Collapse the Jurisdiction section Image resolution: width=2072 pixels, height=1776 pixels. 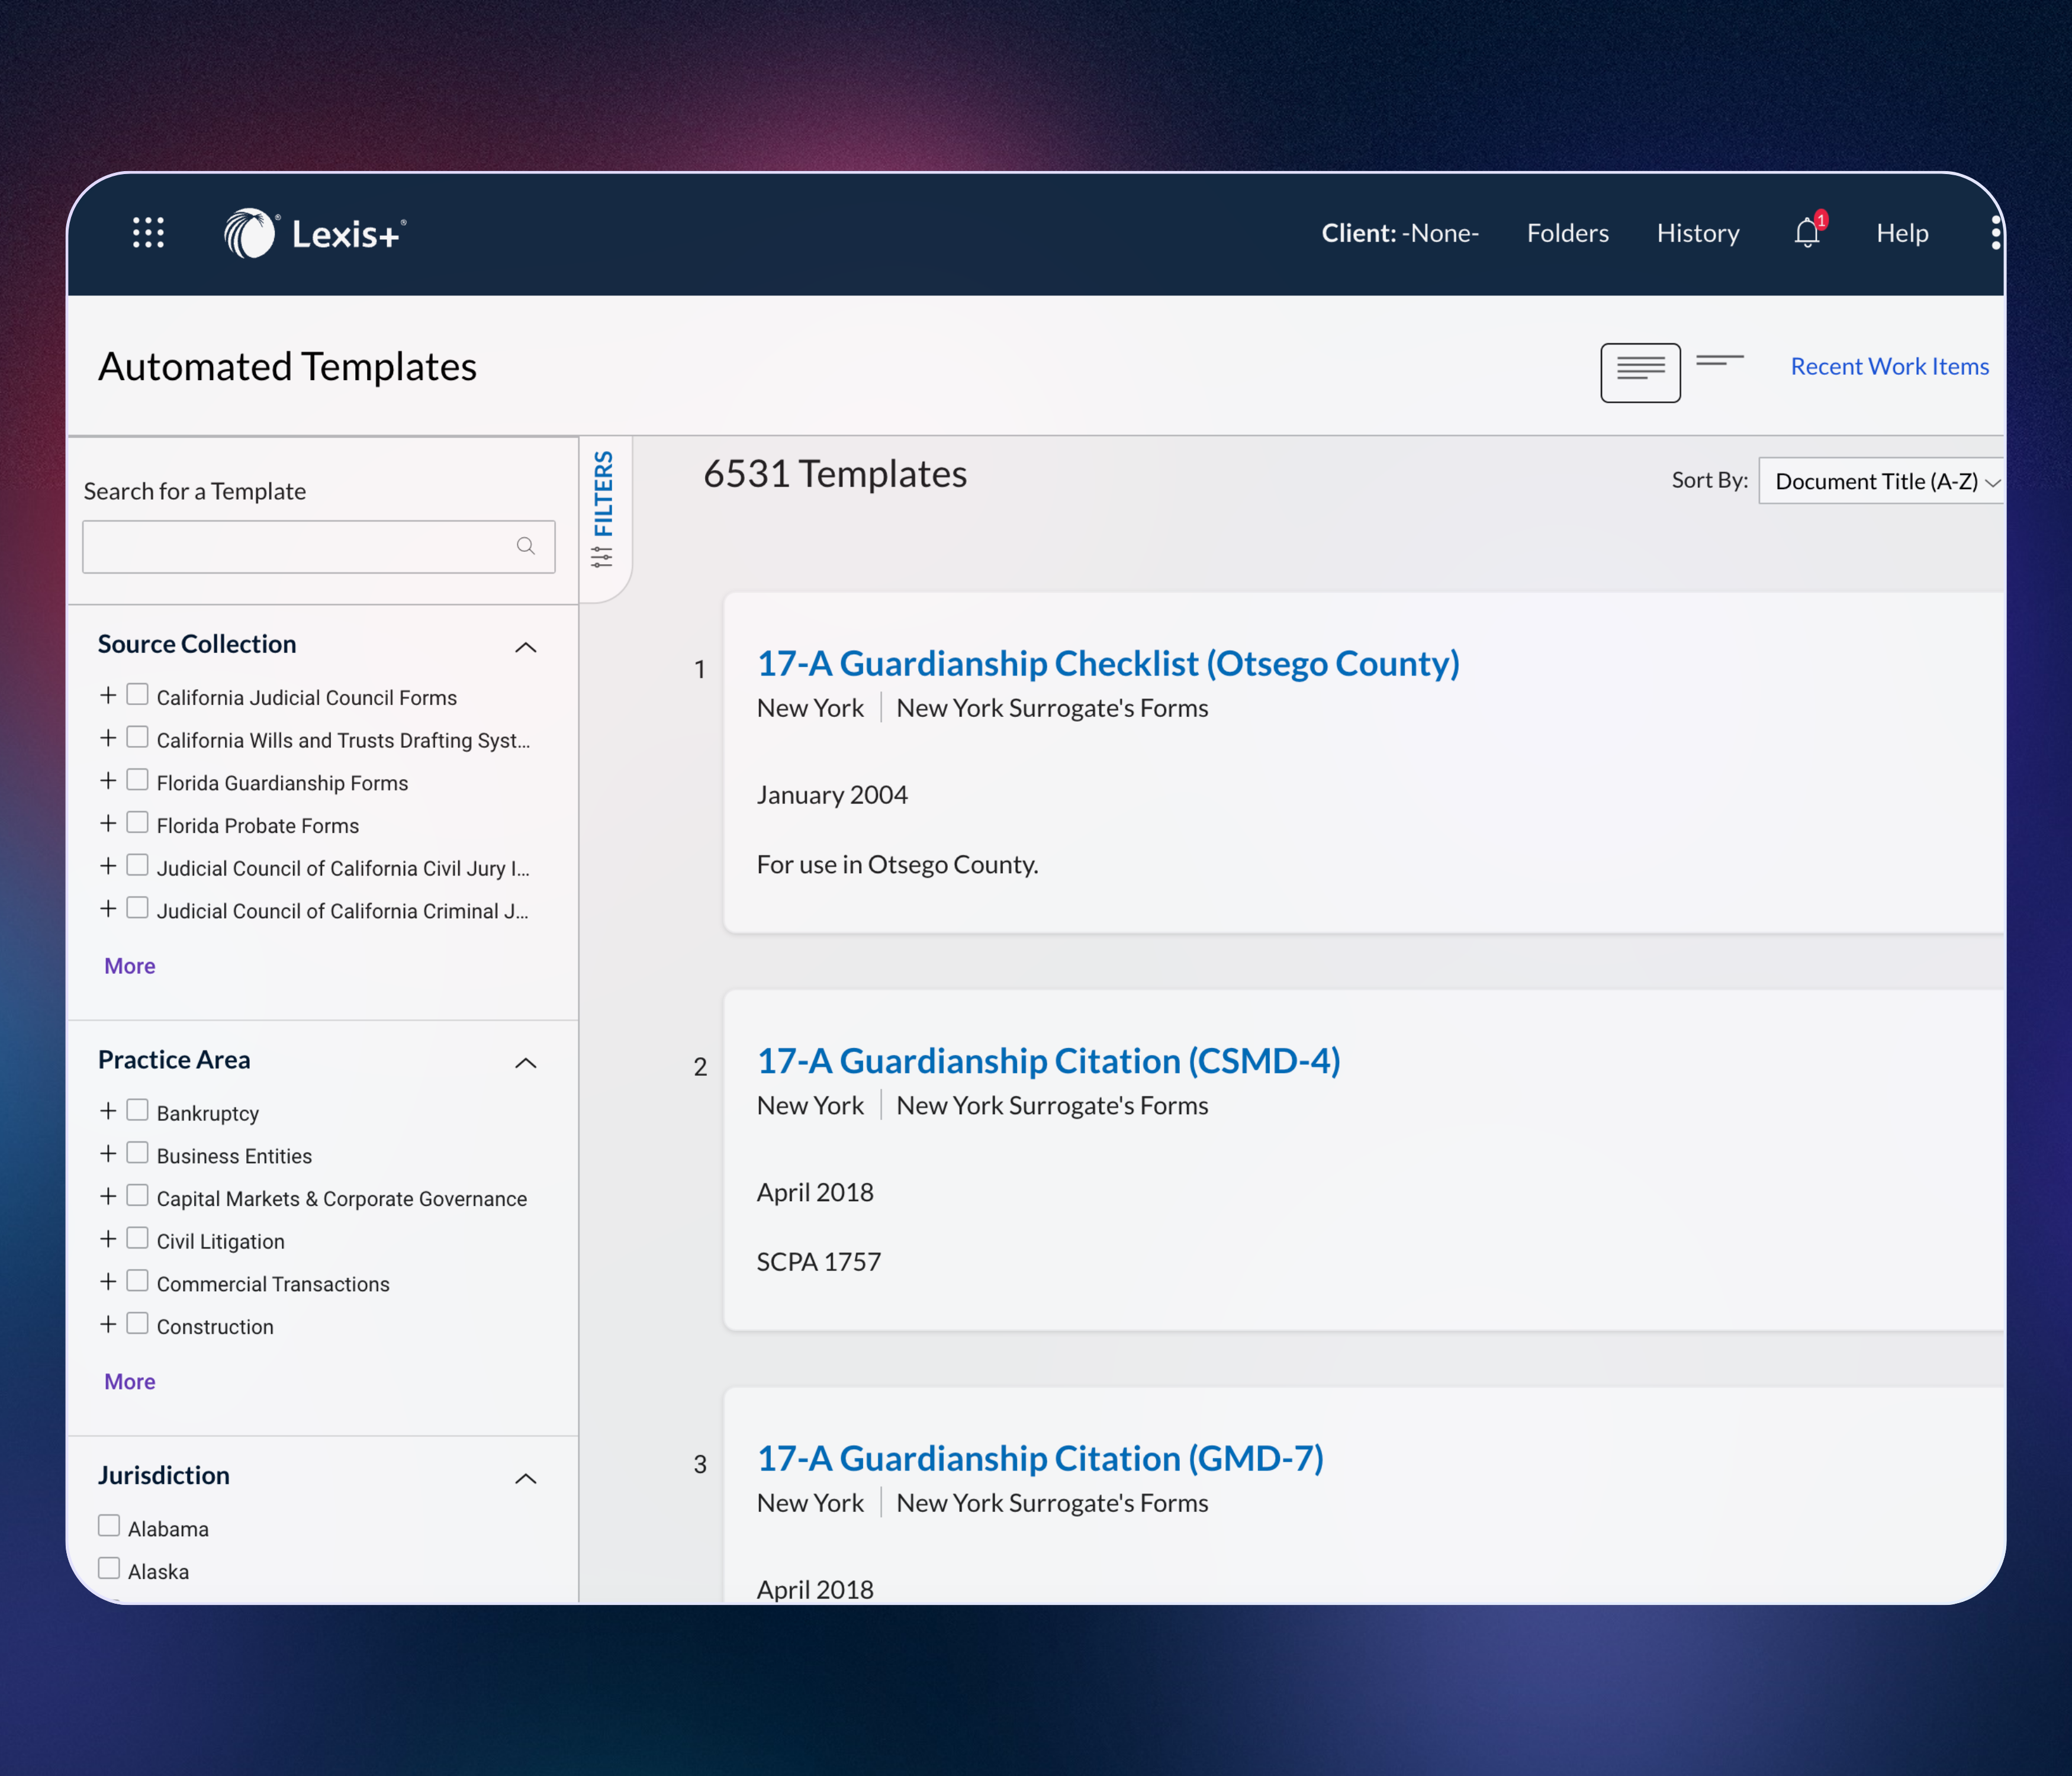pos(526,1478)
